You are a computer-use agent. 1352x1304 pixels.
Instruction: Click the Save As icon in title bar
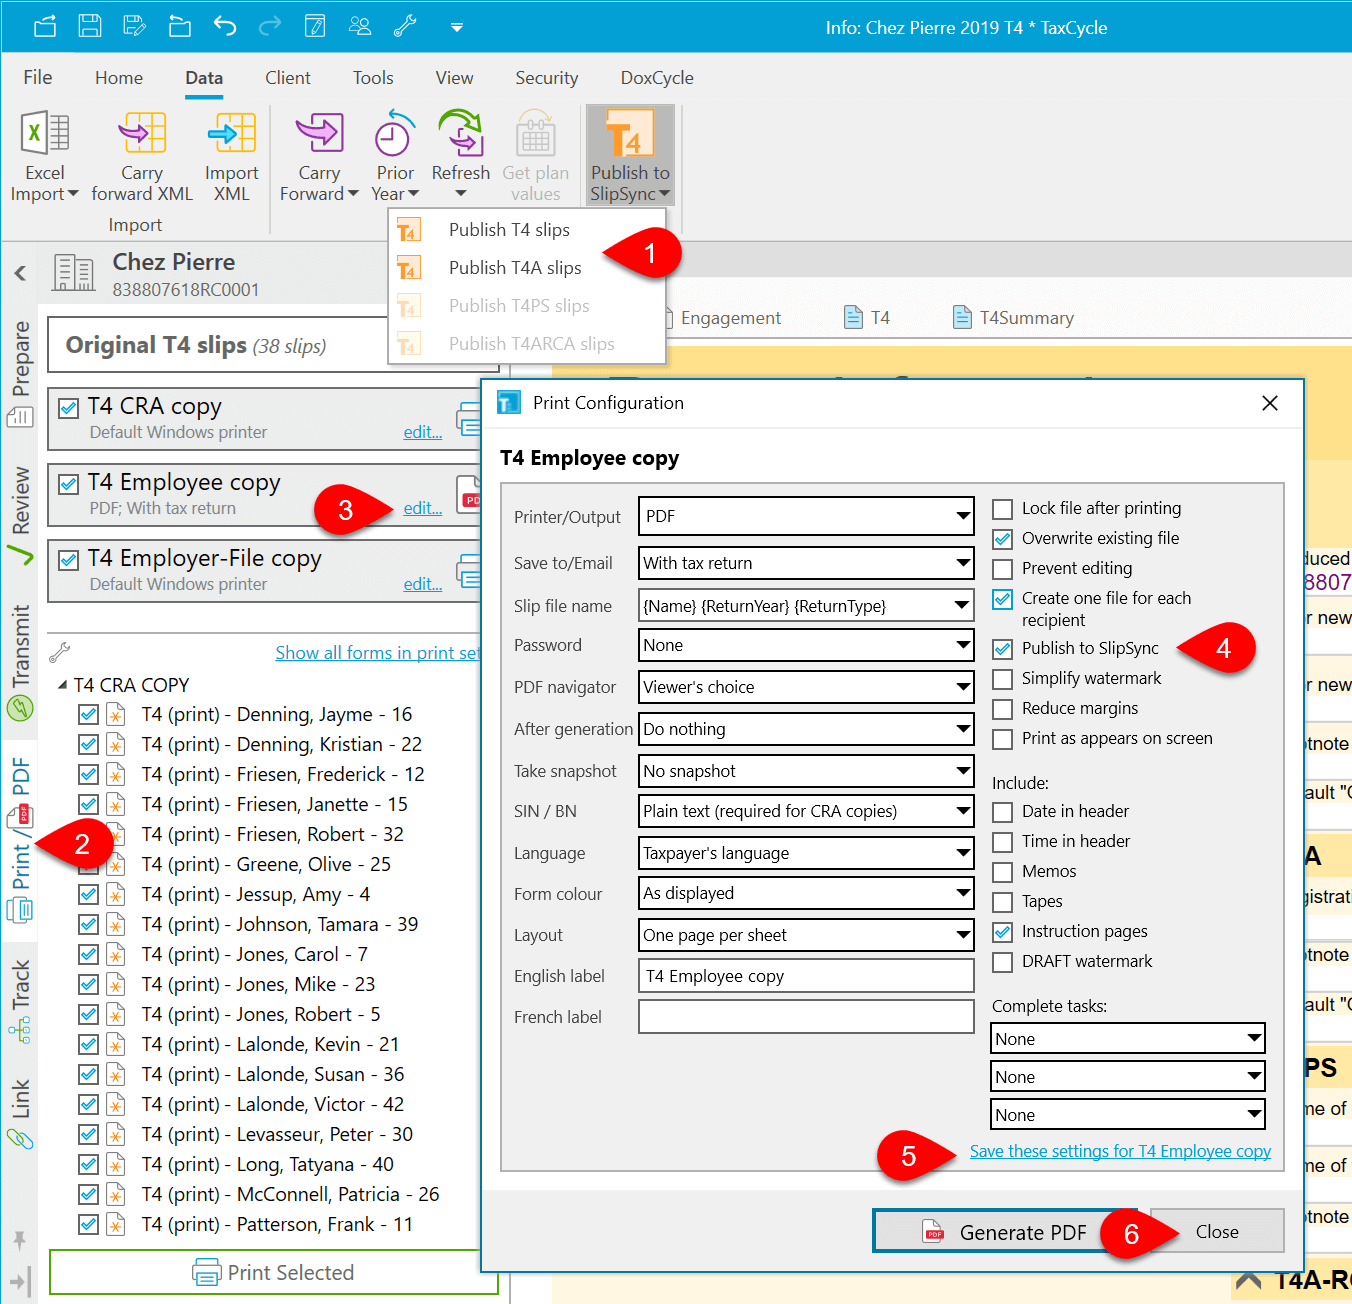click(135, 26)
